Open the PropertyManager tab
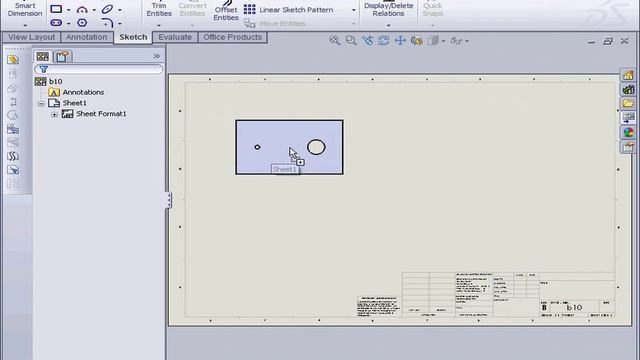 click(62, 56)
